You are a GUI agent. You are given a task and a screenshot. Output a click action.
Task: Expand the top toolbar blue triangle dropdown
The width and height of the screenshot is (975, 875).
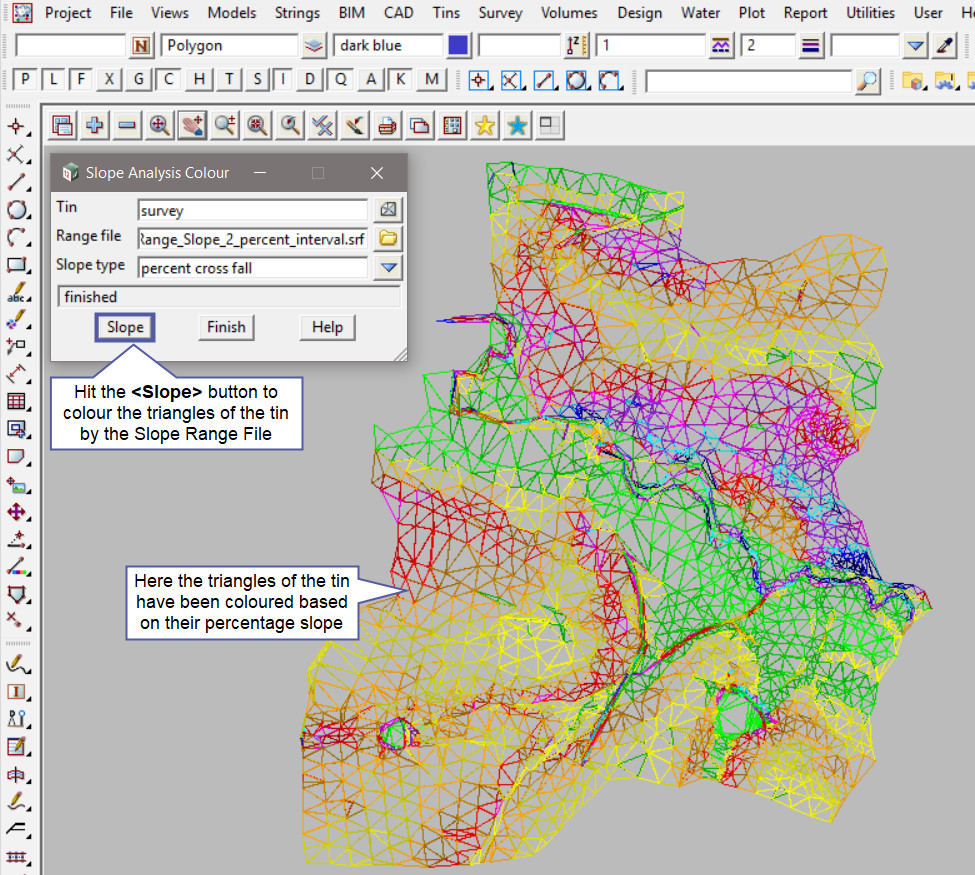[915, 45]
